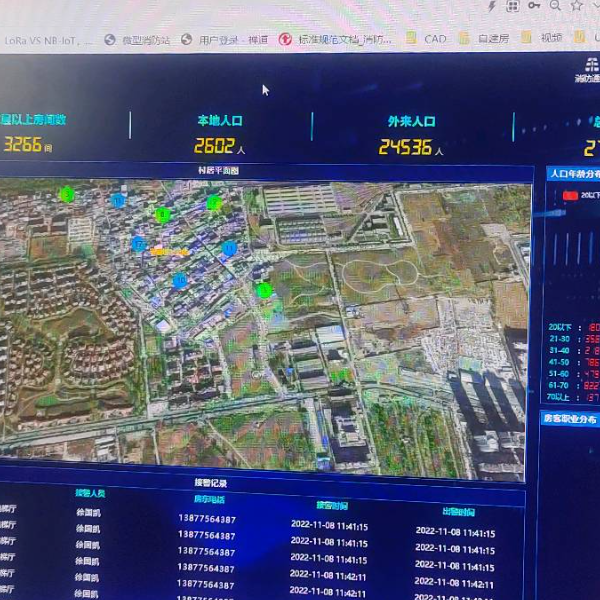Click the 31-40 age group row

coord(574,351)
